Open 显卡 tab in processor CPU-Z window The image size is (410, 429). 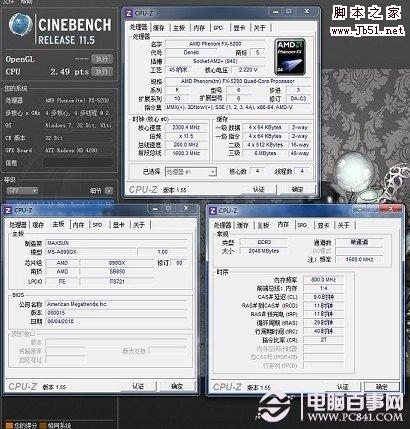tap(239, 28)
